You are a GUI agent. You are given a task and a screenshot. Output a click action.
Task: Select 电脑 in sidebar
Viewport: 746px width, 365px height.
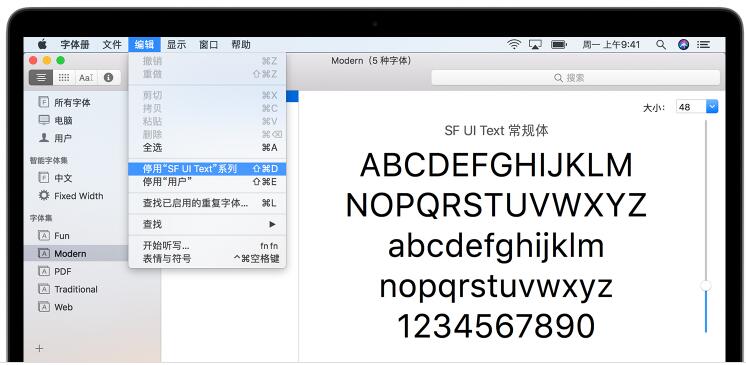pos(64,120)
